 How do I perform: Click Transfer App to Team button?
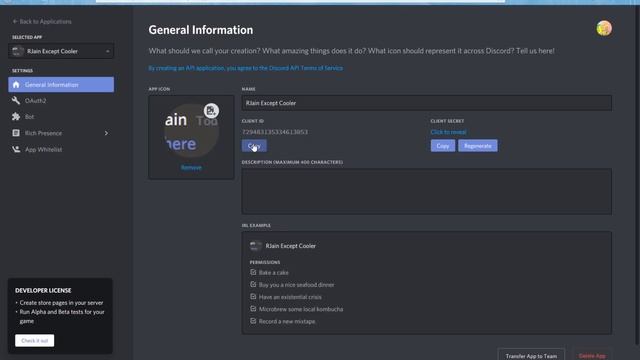pos(531,356)
